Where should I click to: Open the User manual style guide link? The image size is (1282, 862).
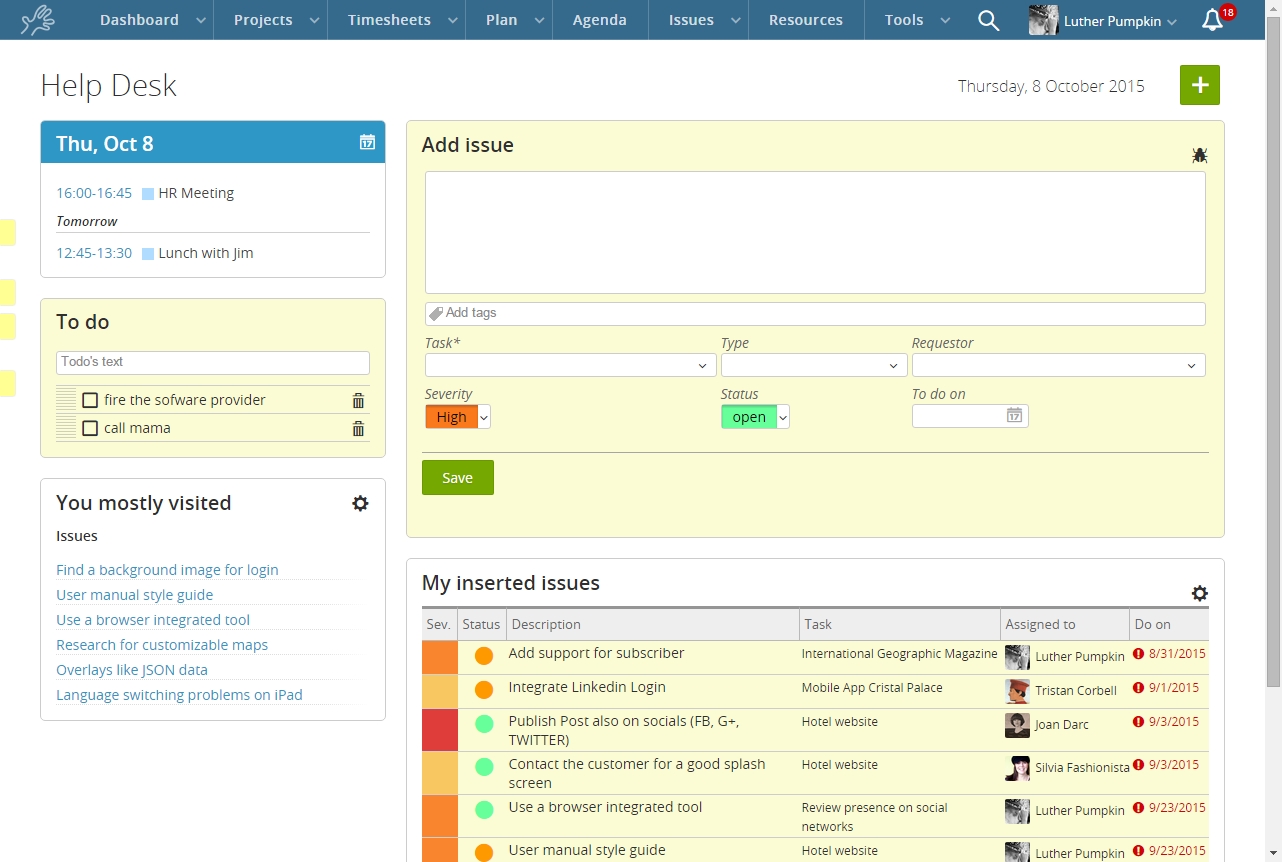(134, 594)
